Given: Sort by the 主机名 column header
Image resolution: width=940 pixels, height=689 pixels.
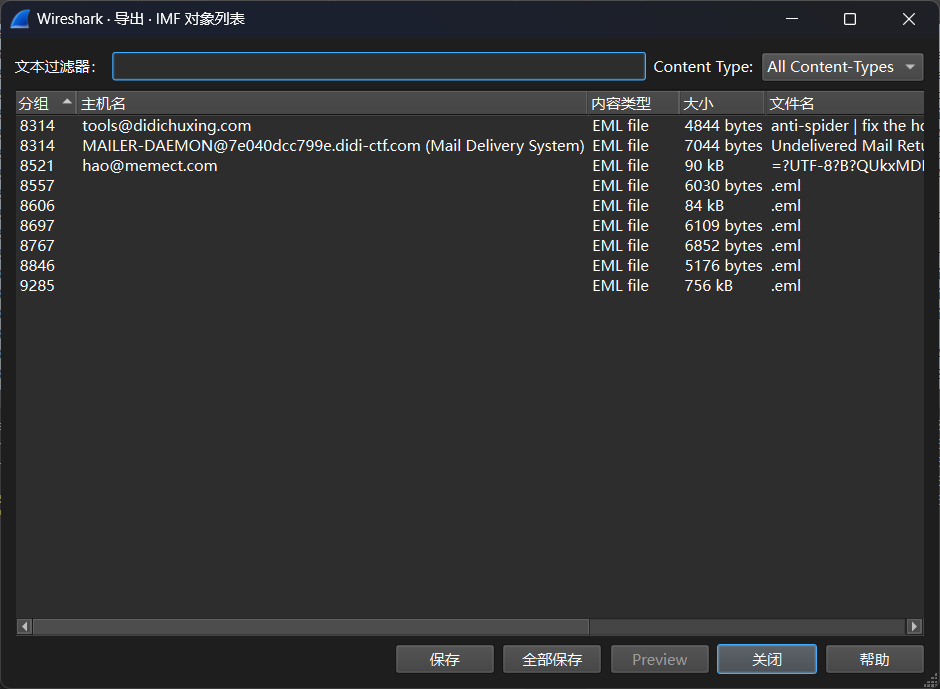Looking at the screenshot, I should click(332, 103).
